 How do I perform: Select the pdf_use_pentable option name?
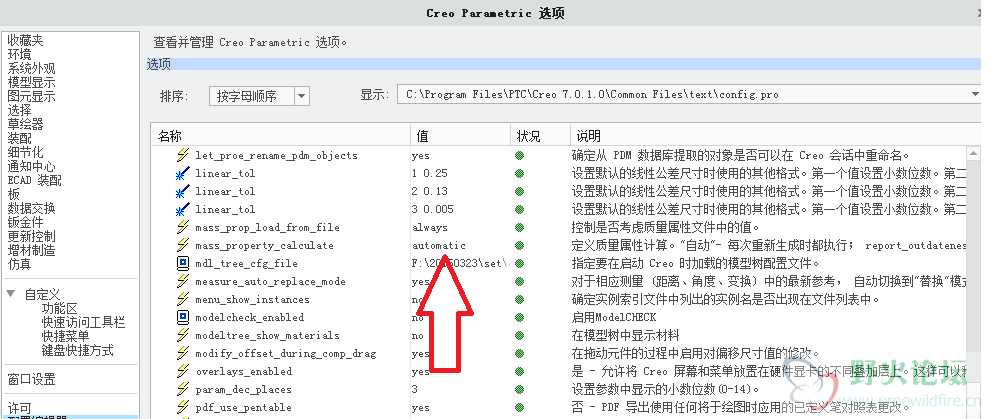(243, 408)
